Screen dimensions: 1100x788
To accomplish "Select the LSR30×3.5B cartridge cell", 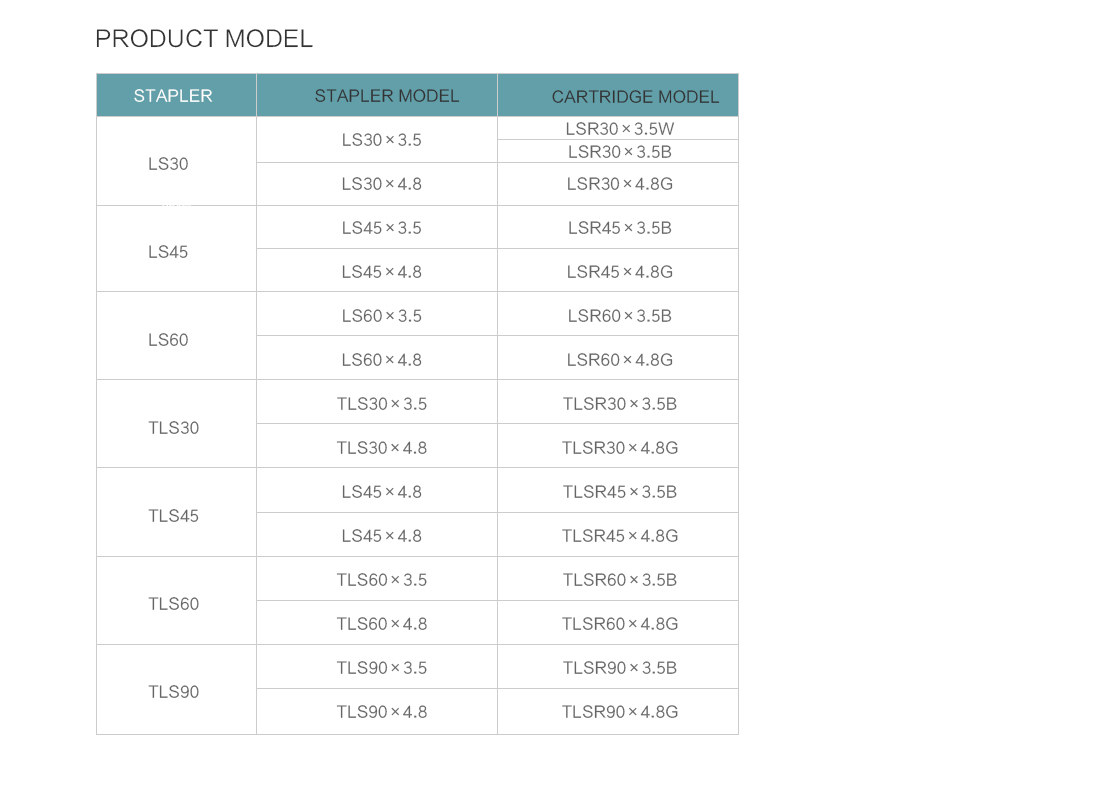I will 618,152.
